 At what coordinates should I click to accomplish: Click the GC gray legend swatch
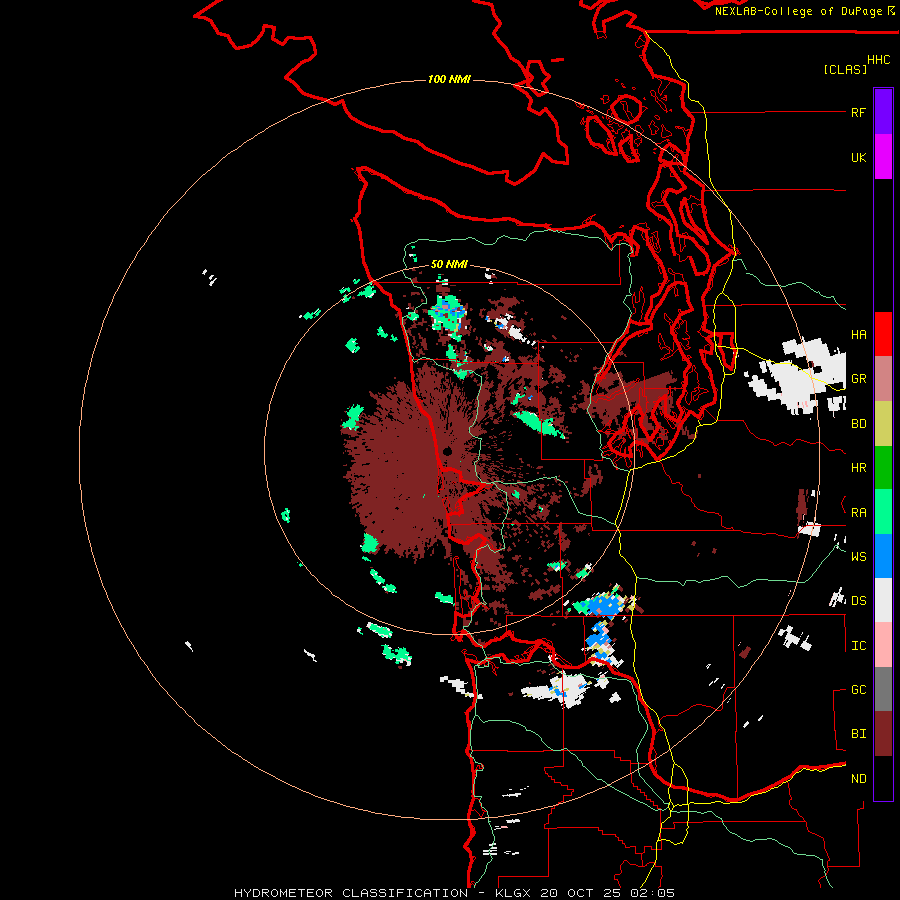(883, 689)
